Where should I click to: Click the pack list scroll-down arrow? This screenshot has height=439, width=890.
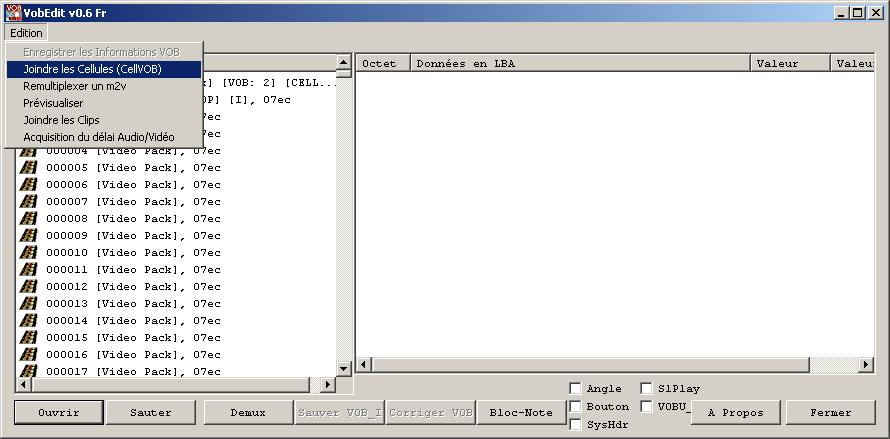click(x=343, y=369)
